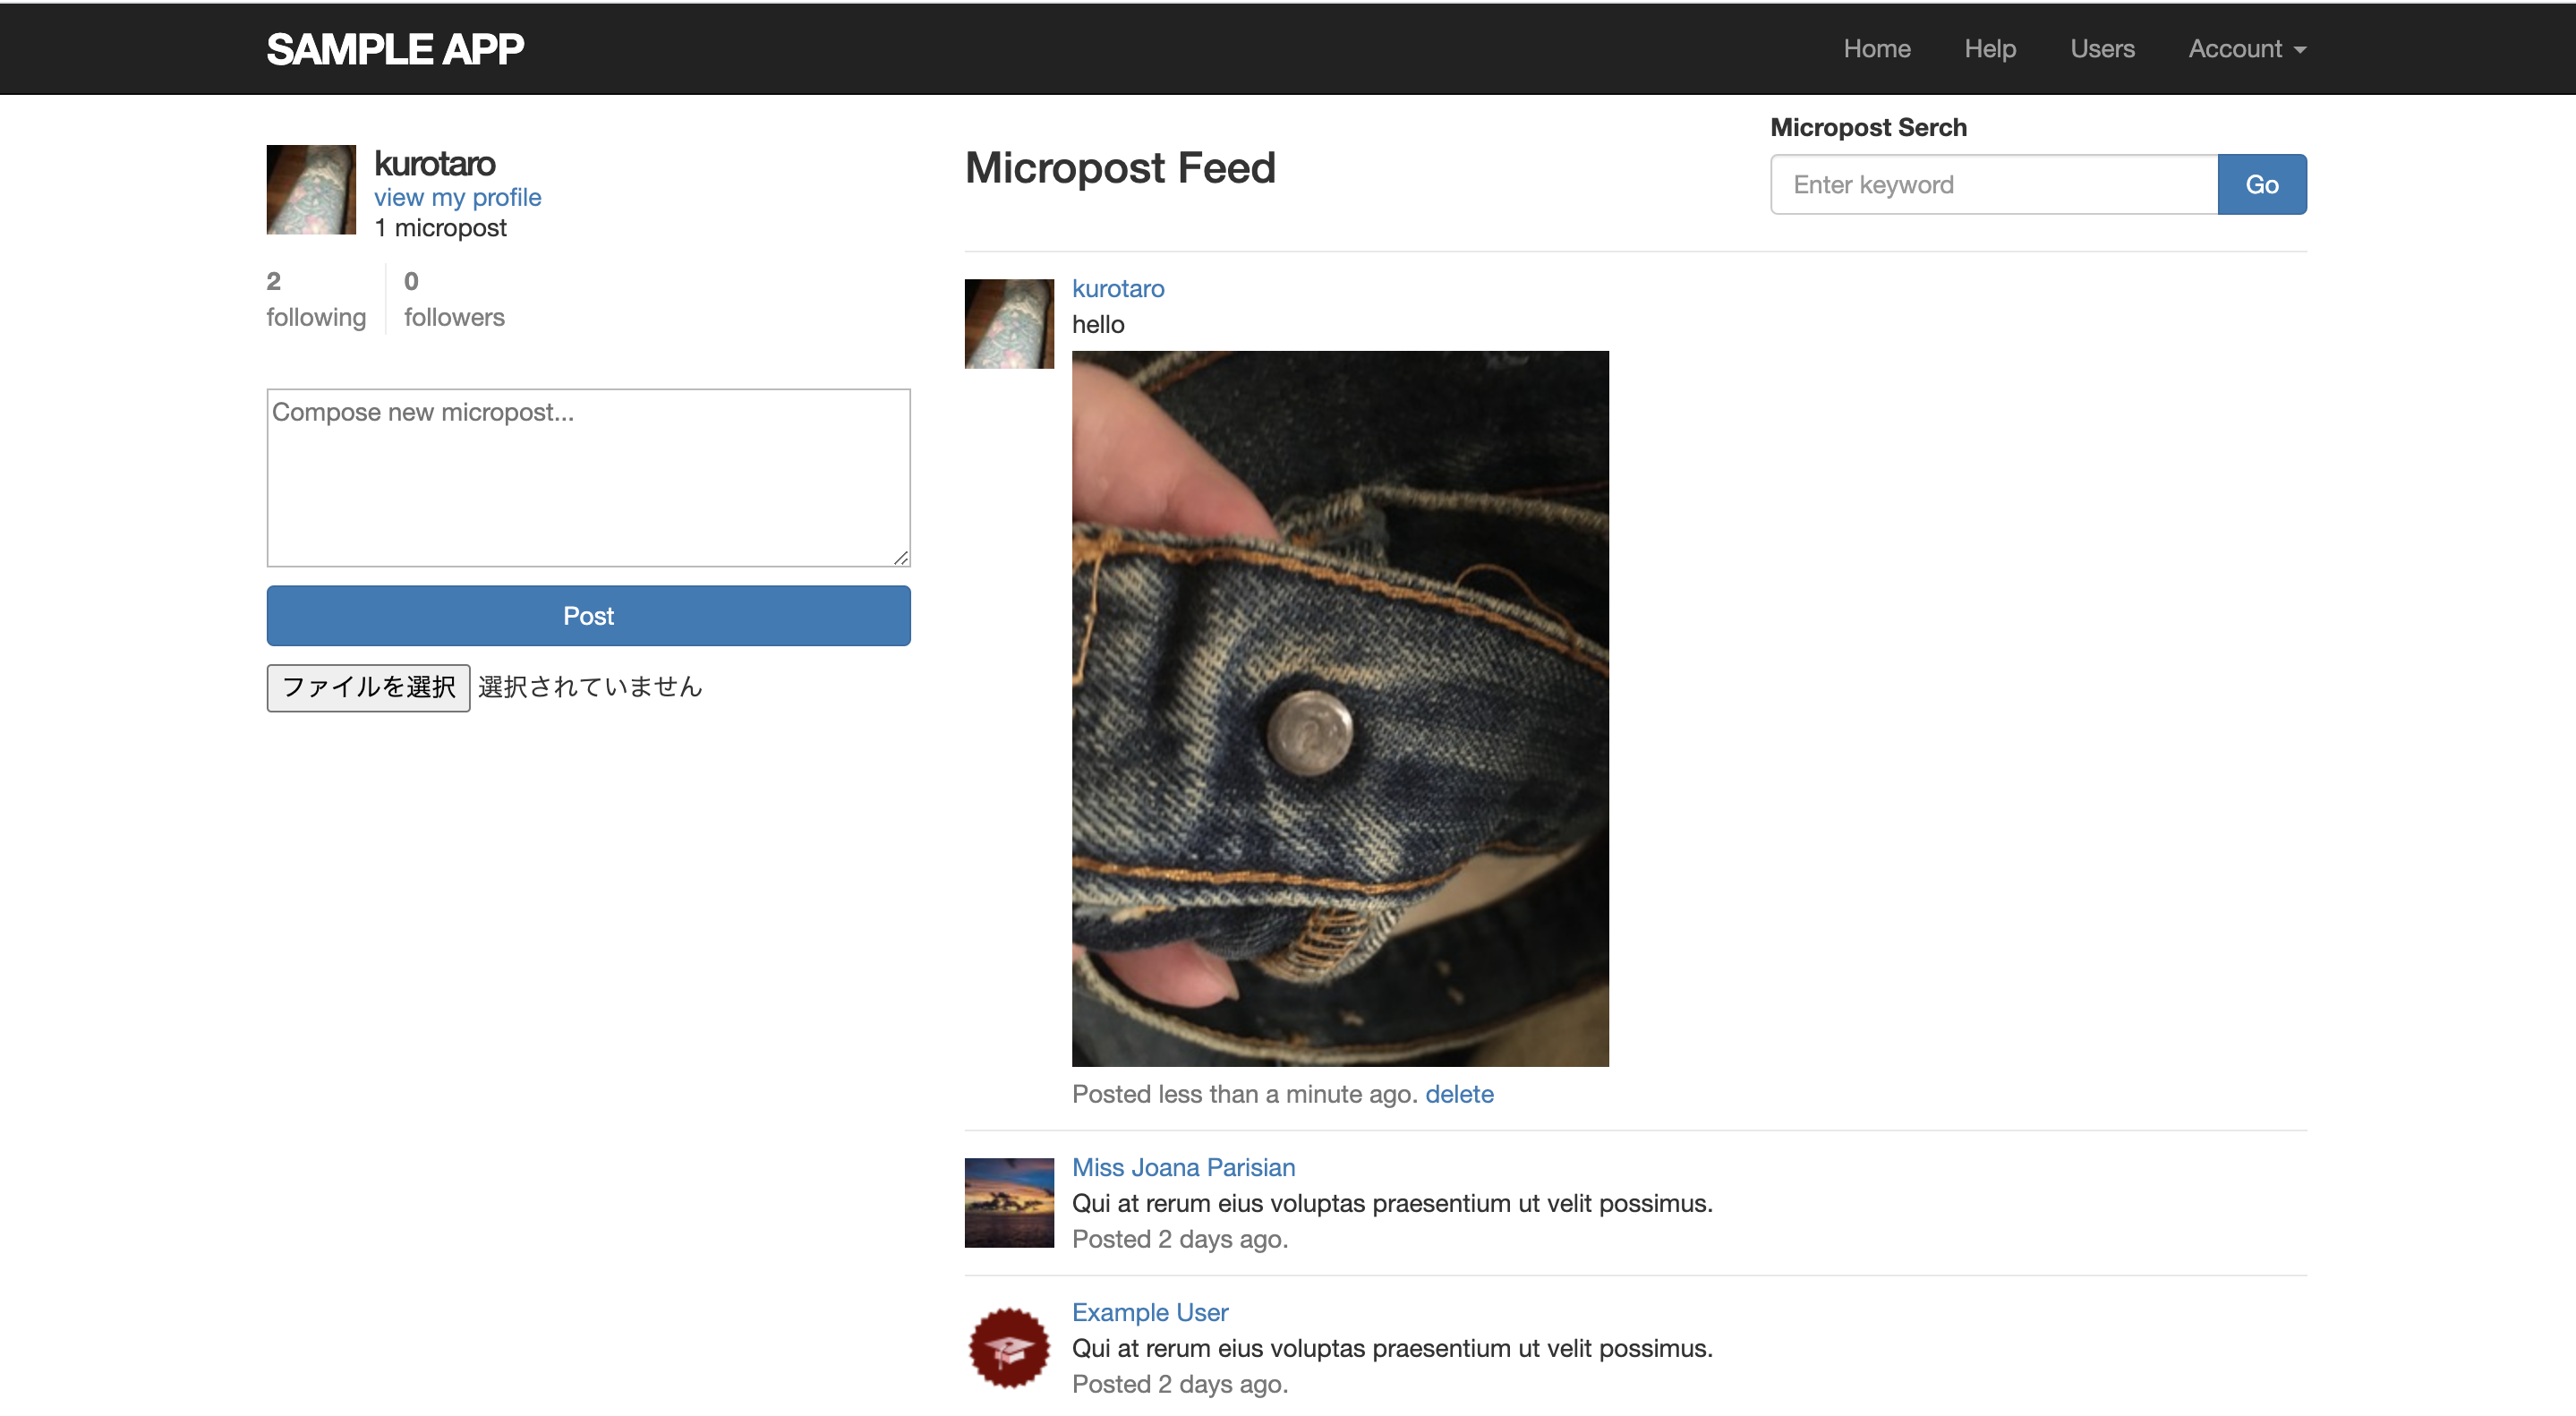Image resolution: width=2576 pixels, height=1416 pixels.
Task: Open the Account dropdown menu
Action: click(x=2246, y=48)
